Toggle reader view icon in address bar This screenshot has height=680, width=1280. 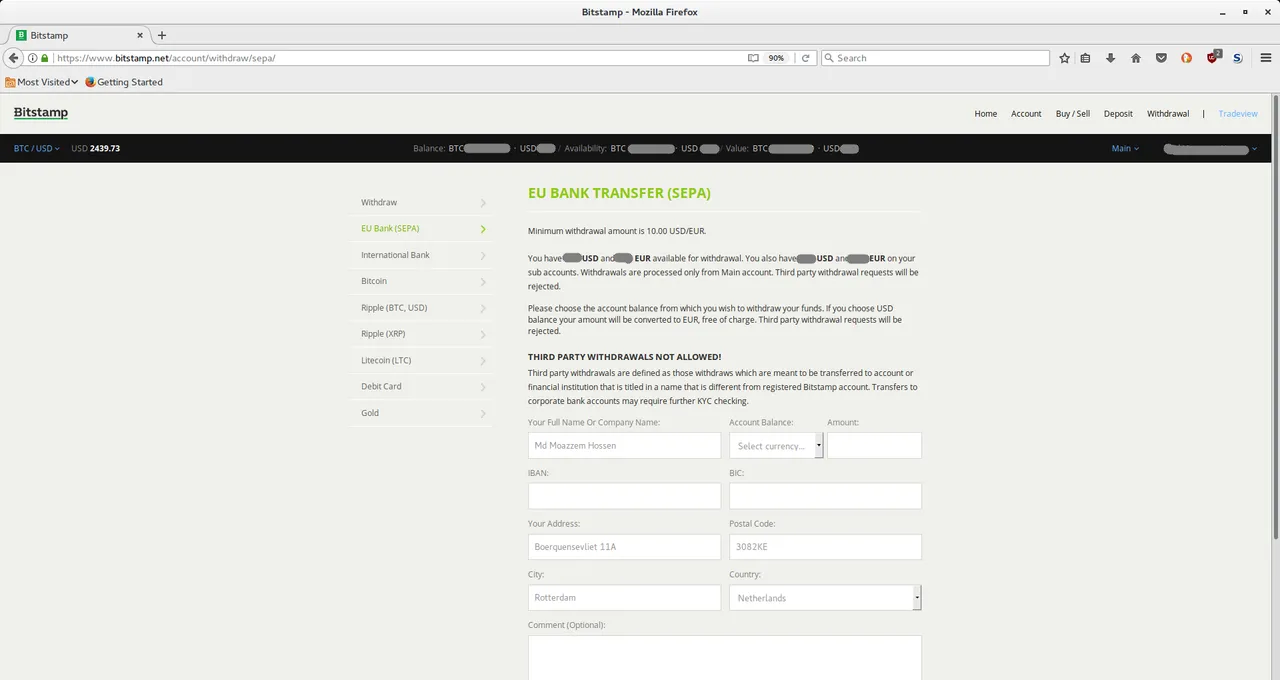753,58
